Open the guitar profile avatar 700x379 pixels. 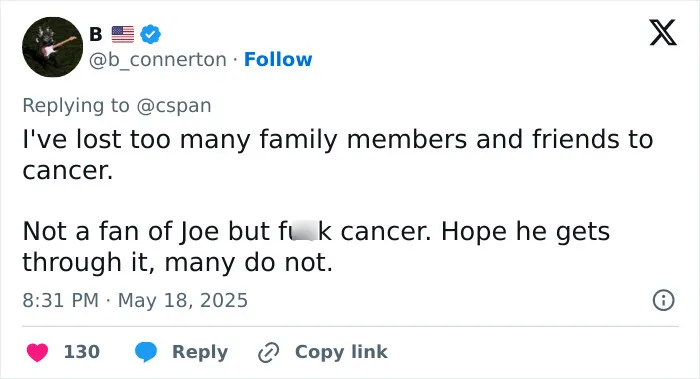coord(53,47)
